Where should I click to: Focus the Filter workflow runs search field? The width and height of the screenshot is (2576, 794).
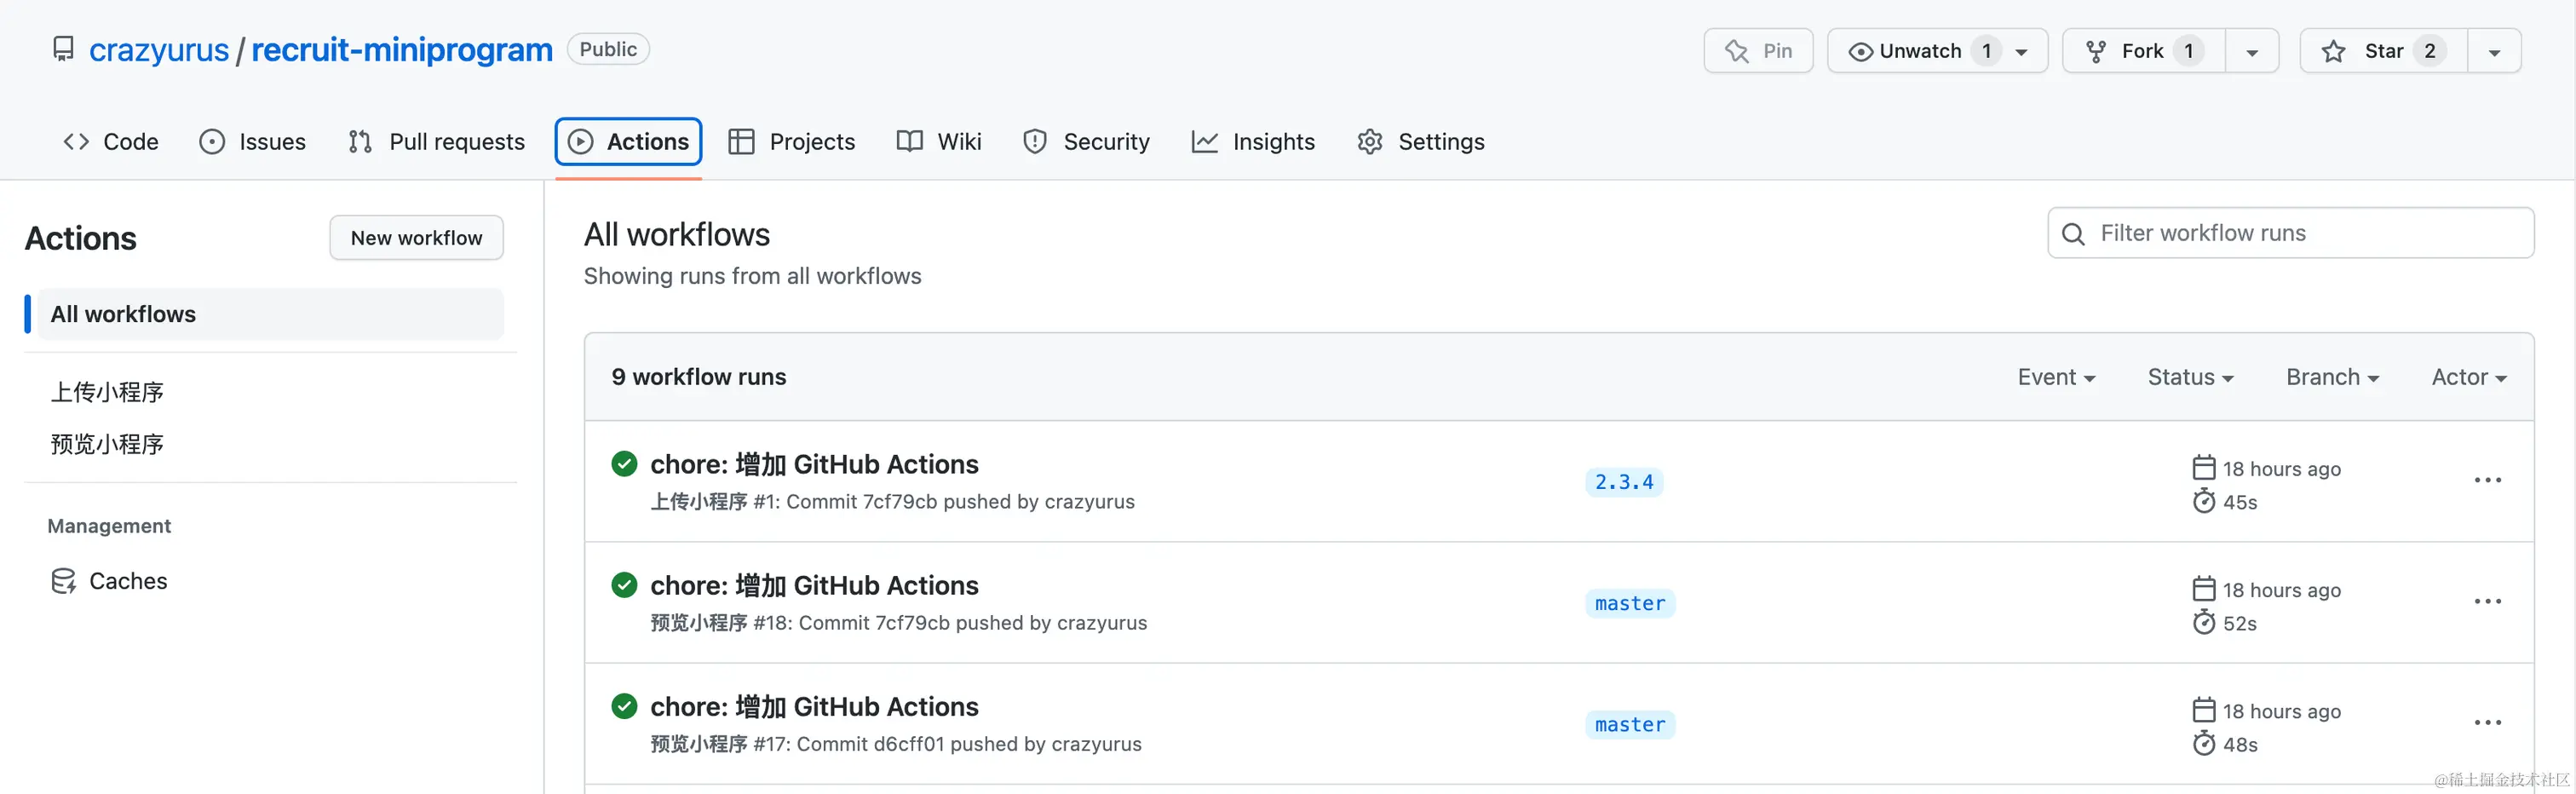2290,233
